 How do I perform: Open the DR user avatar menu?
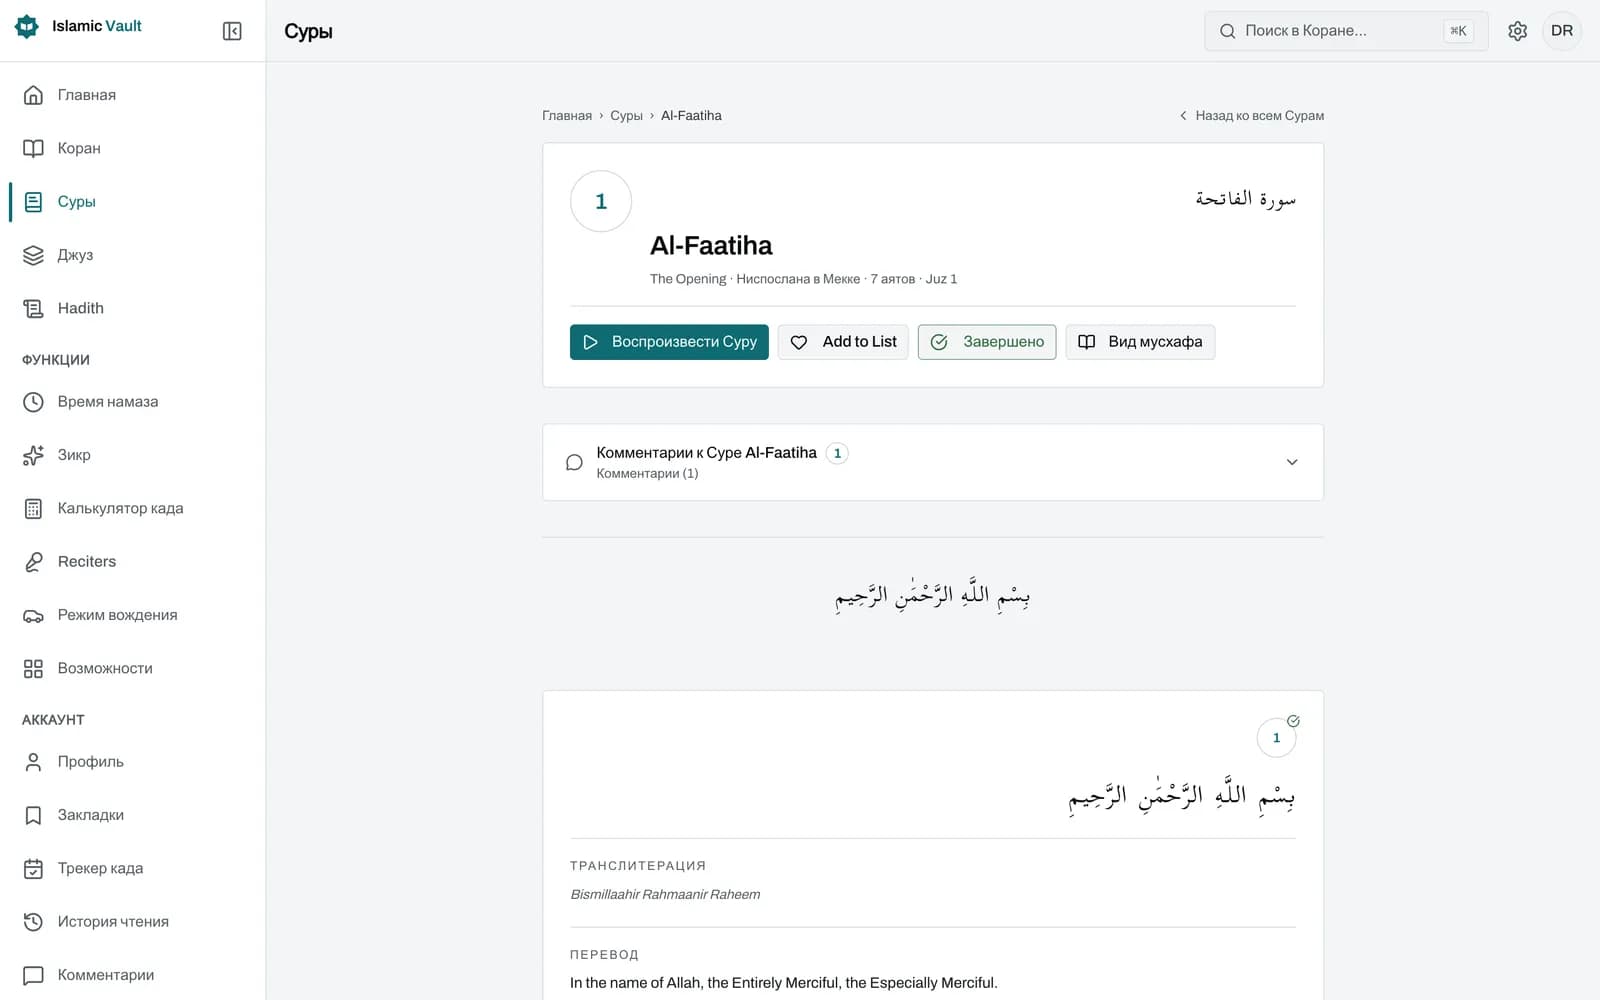tap(1562, 31)
